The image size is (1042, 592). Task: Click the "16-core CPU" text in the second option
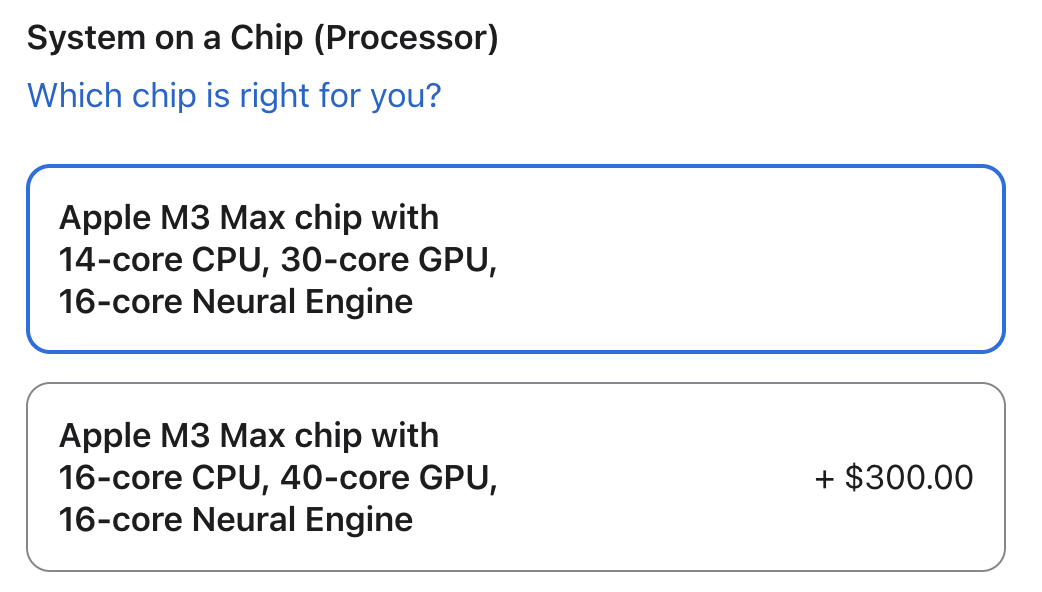163,477
